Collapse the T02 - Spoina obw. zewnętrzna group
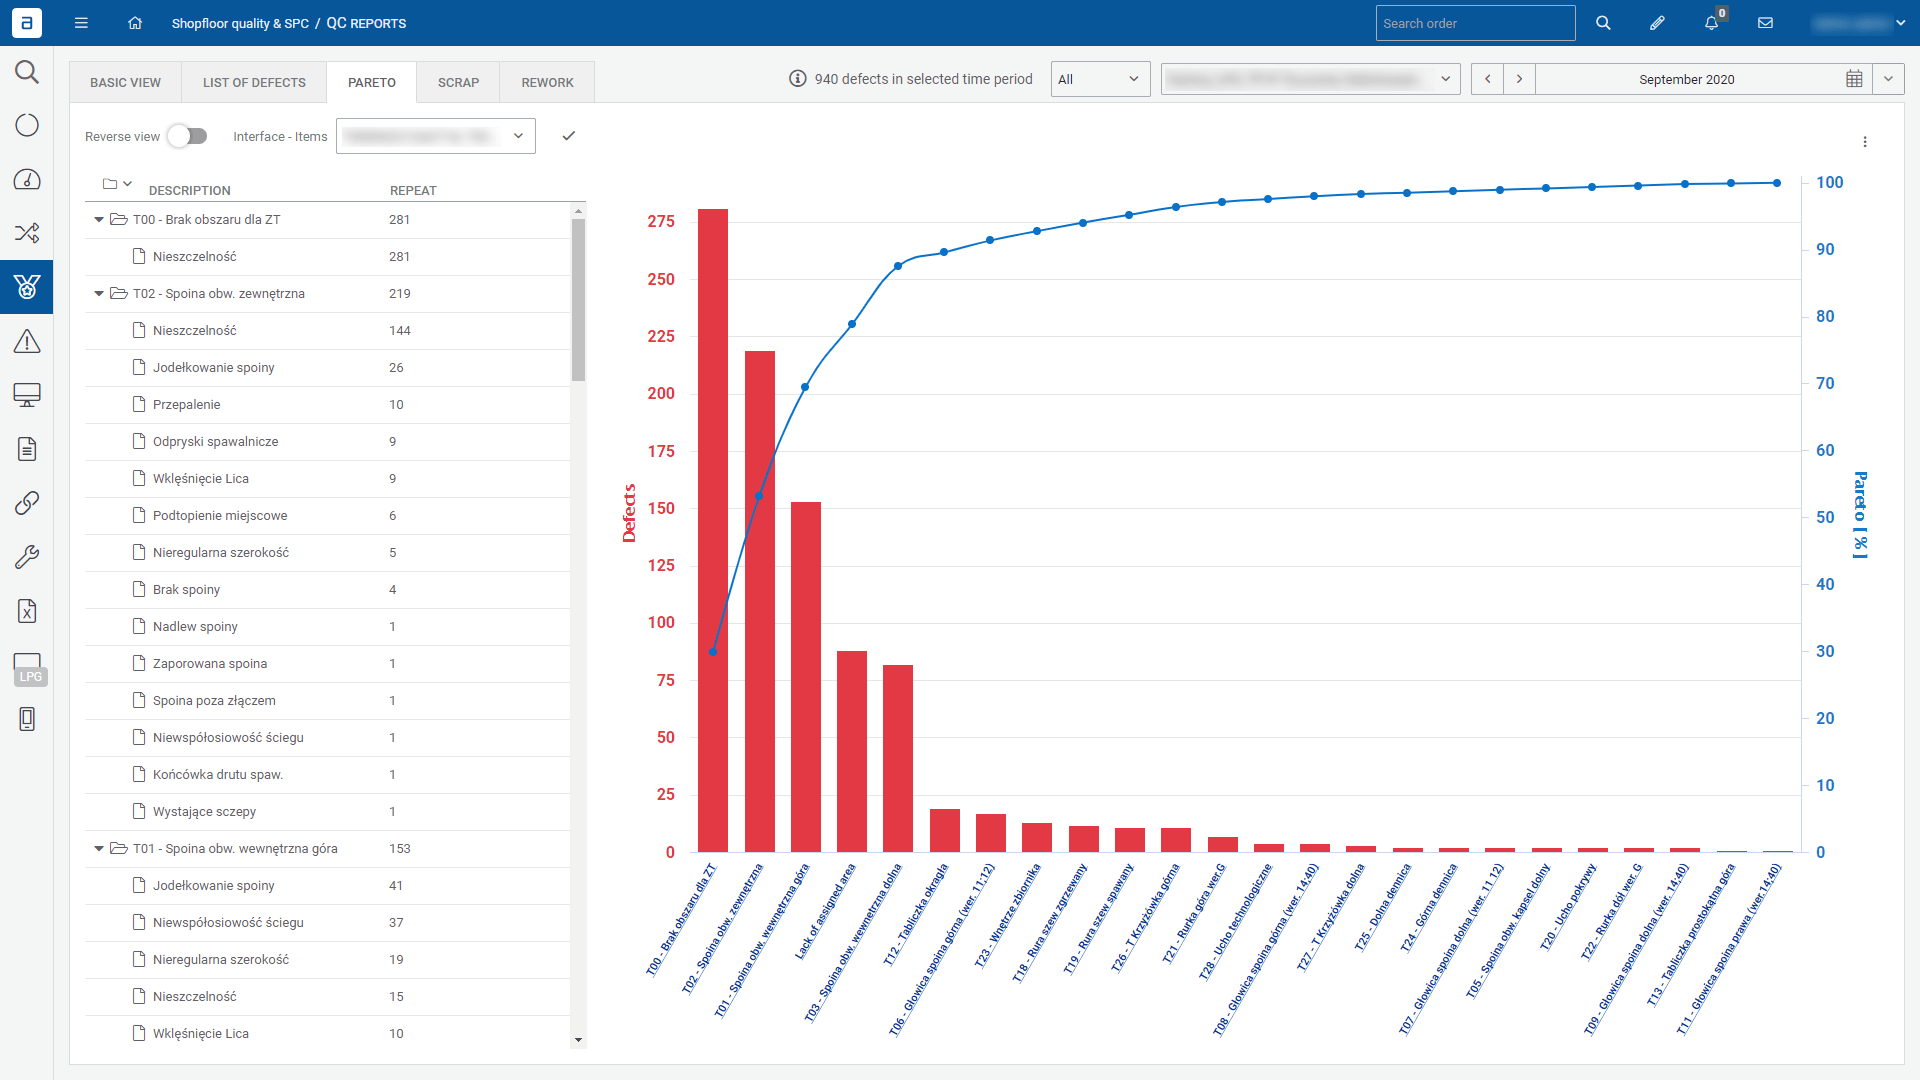Screen dimensions: 1920x1080 pyautogui.click(x=99, y=294)
